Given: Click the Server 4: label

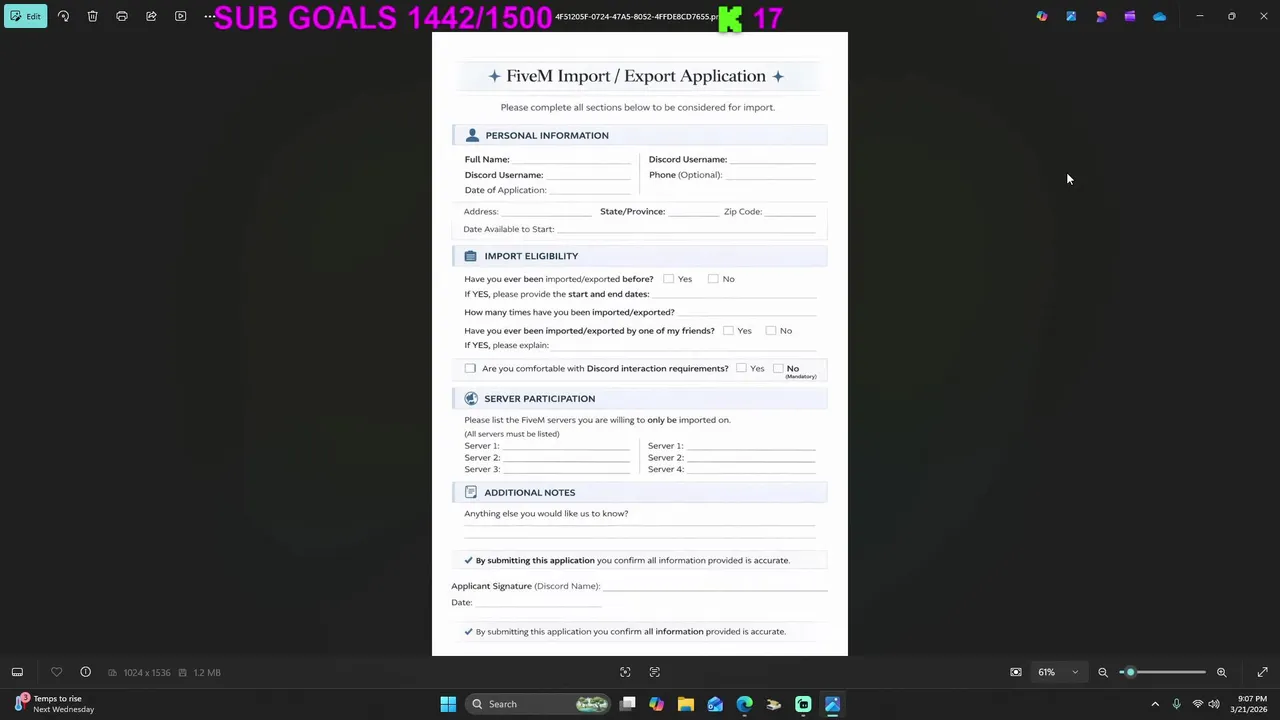Looking at the screenshot, I should coord(666,469).
